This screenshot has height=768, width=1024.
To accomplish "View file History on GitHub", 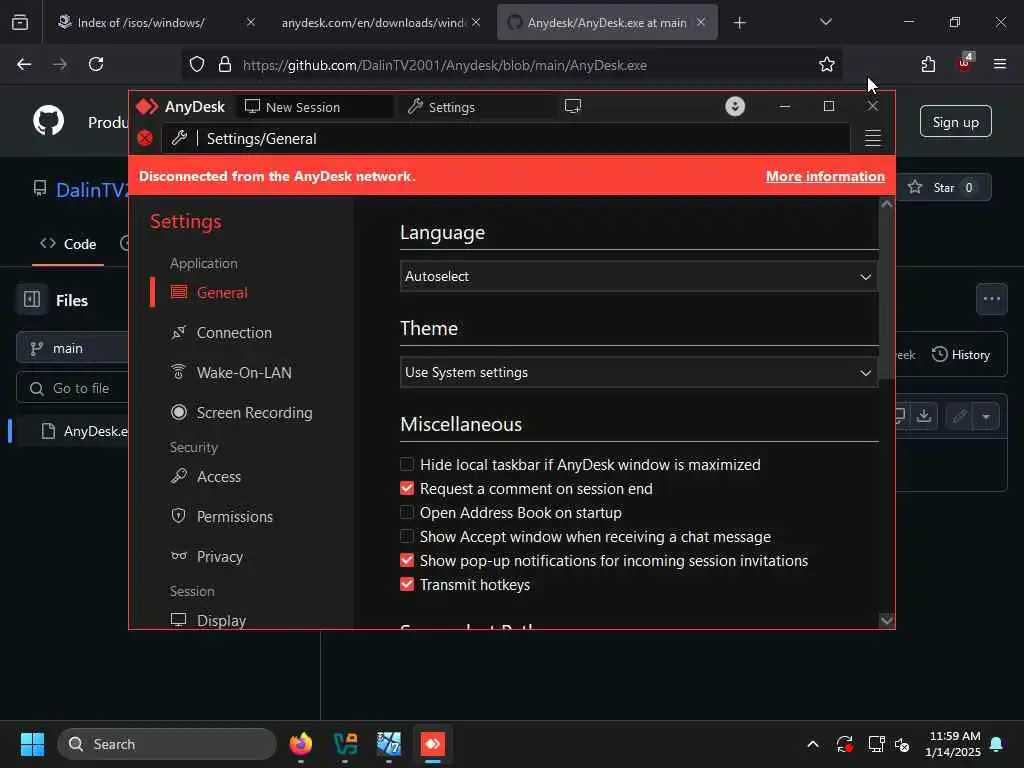I will 961,355.
